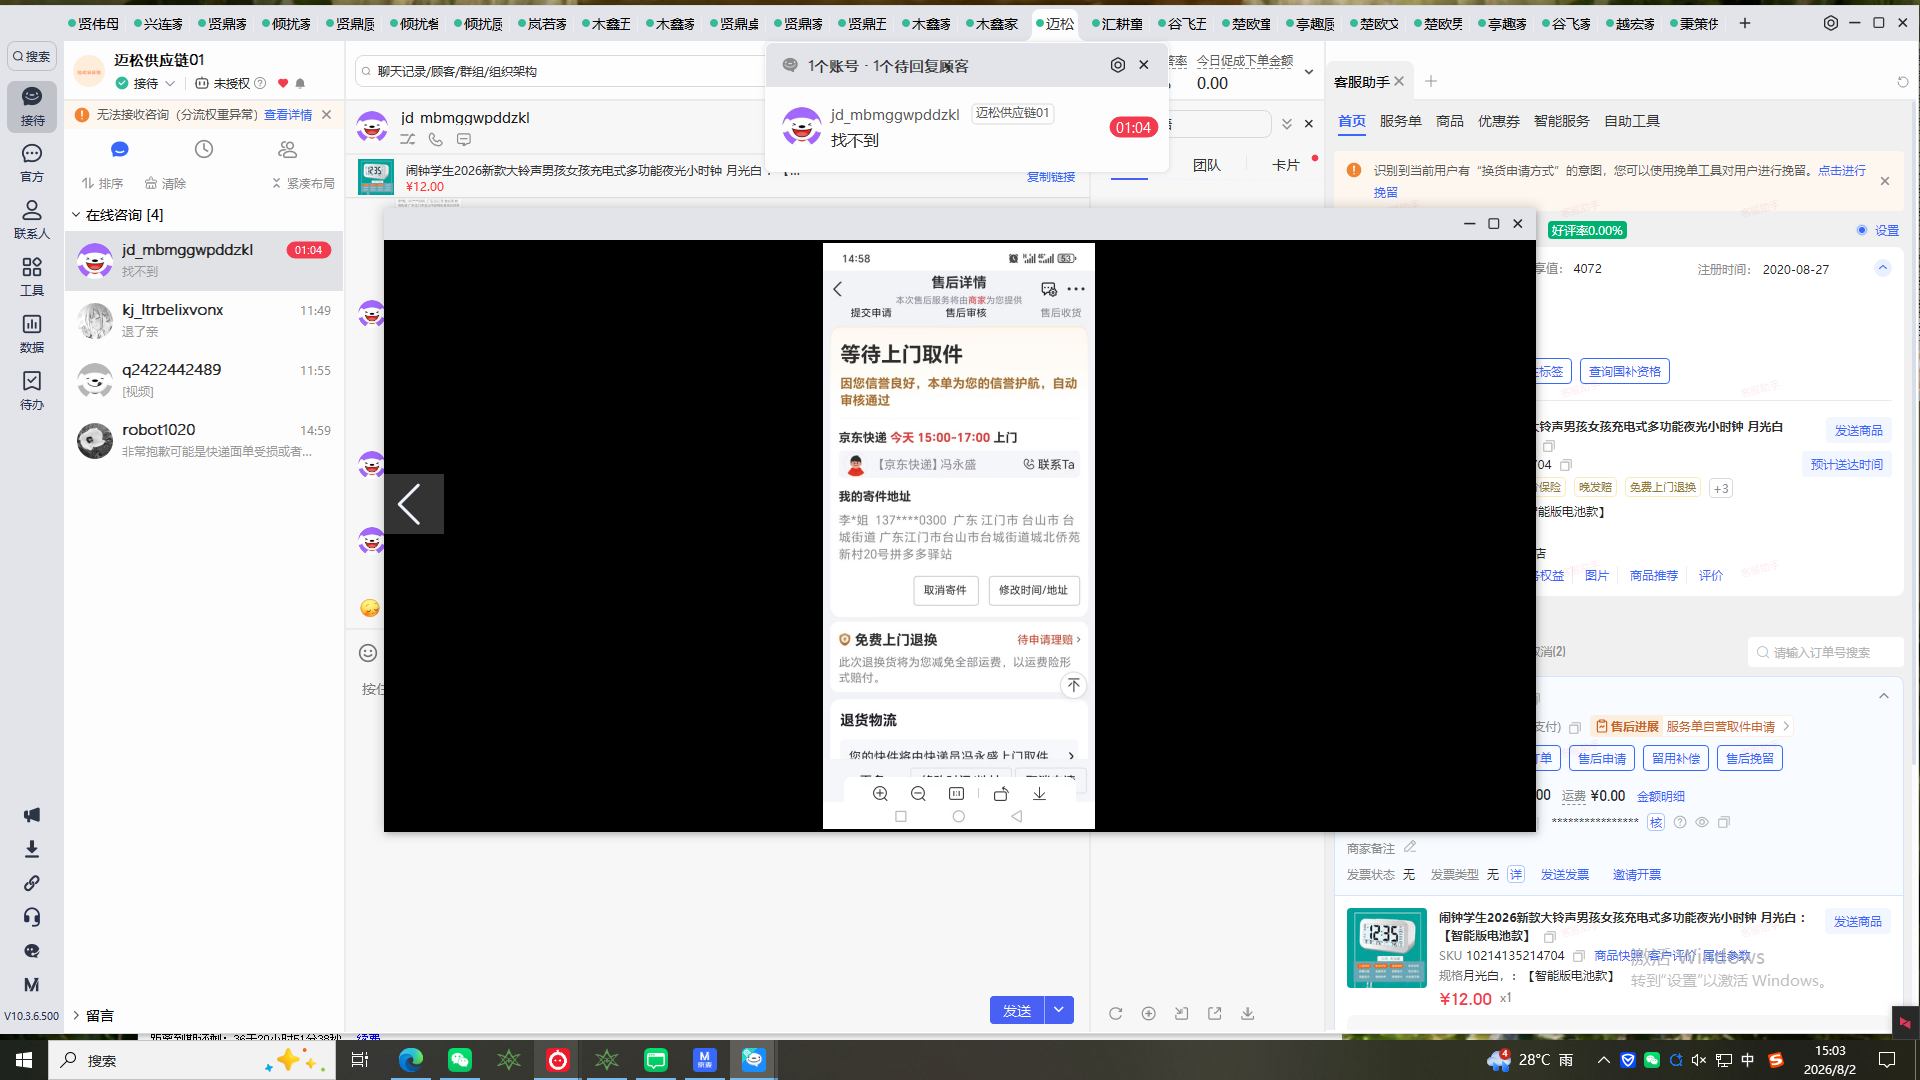Screen dimensions: 1920x1080
Task: Open the 联系人 contacts section
Action: [32, 219]
